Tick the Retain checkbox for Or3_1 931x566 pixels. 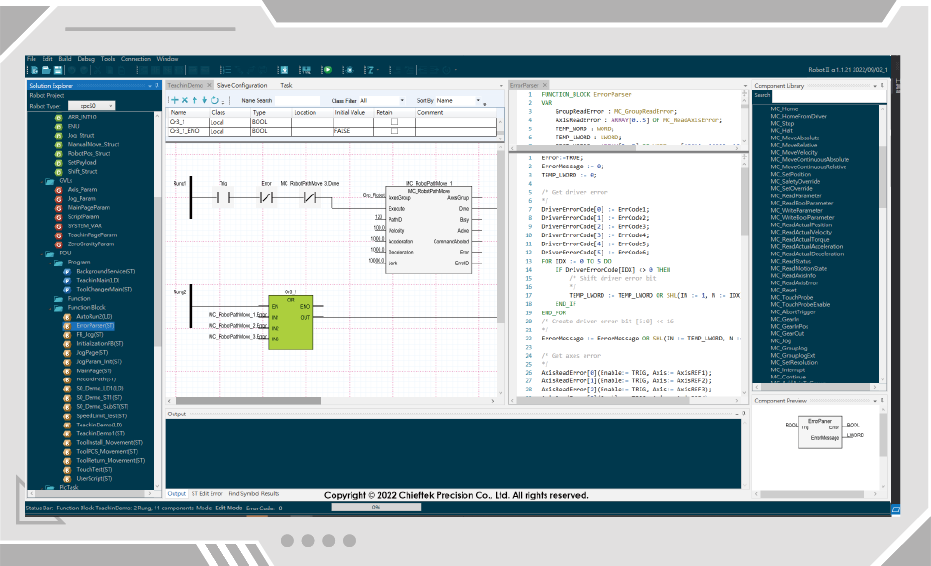click(x=394, y=121)
